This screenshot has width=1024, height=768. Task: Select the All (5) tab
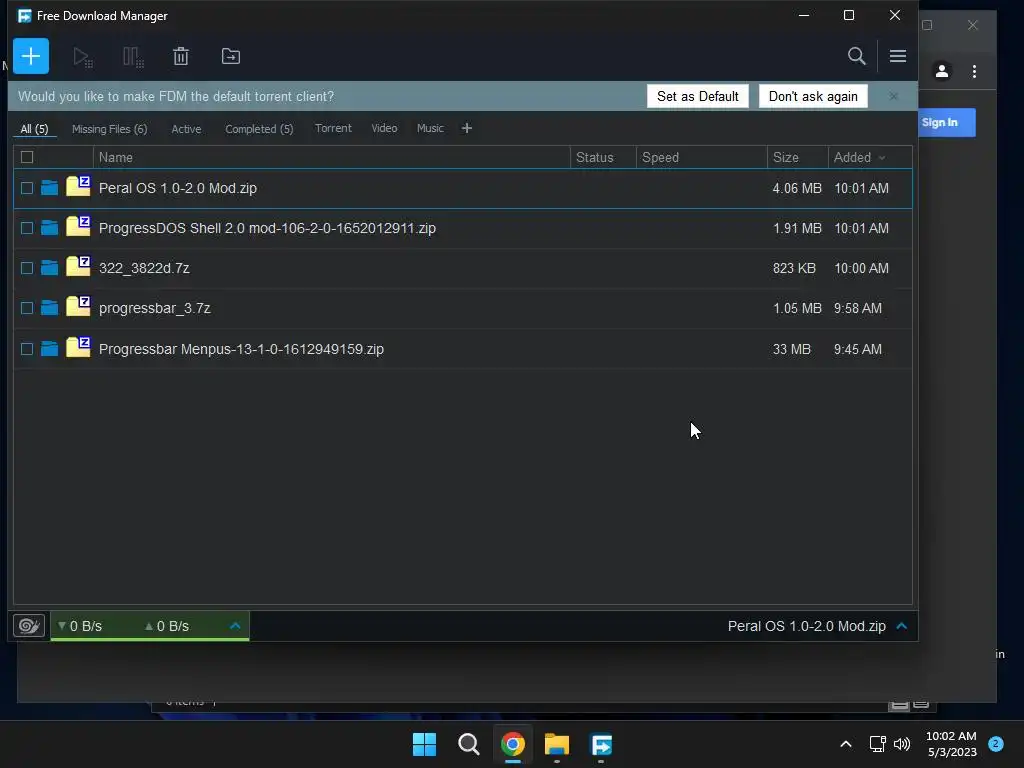coord(34,129)
